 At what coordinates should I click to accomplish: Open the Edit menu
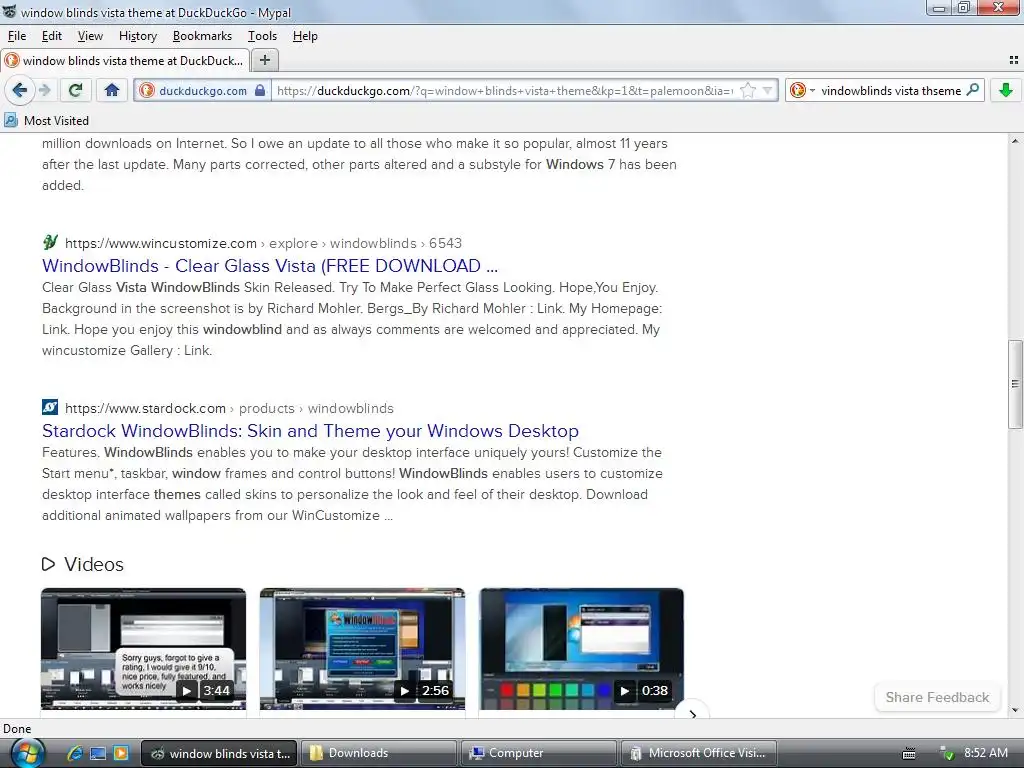(52, 36)
